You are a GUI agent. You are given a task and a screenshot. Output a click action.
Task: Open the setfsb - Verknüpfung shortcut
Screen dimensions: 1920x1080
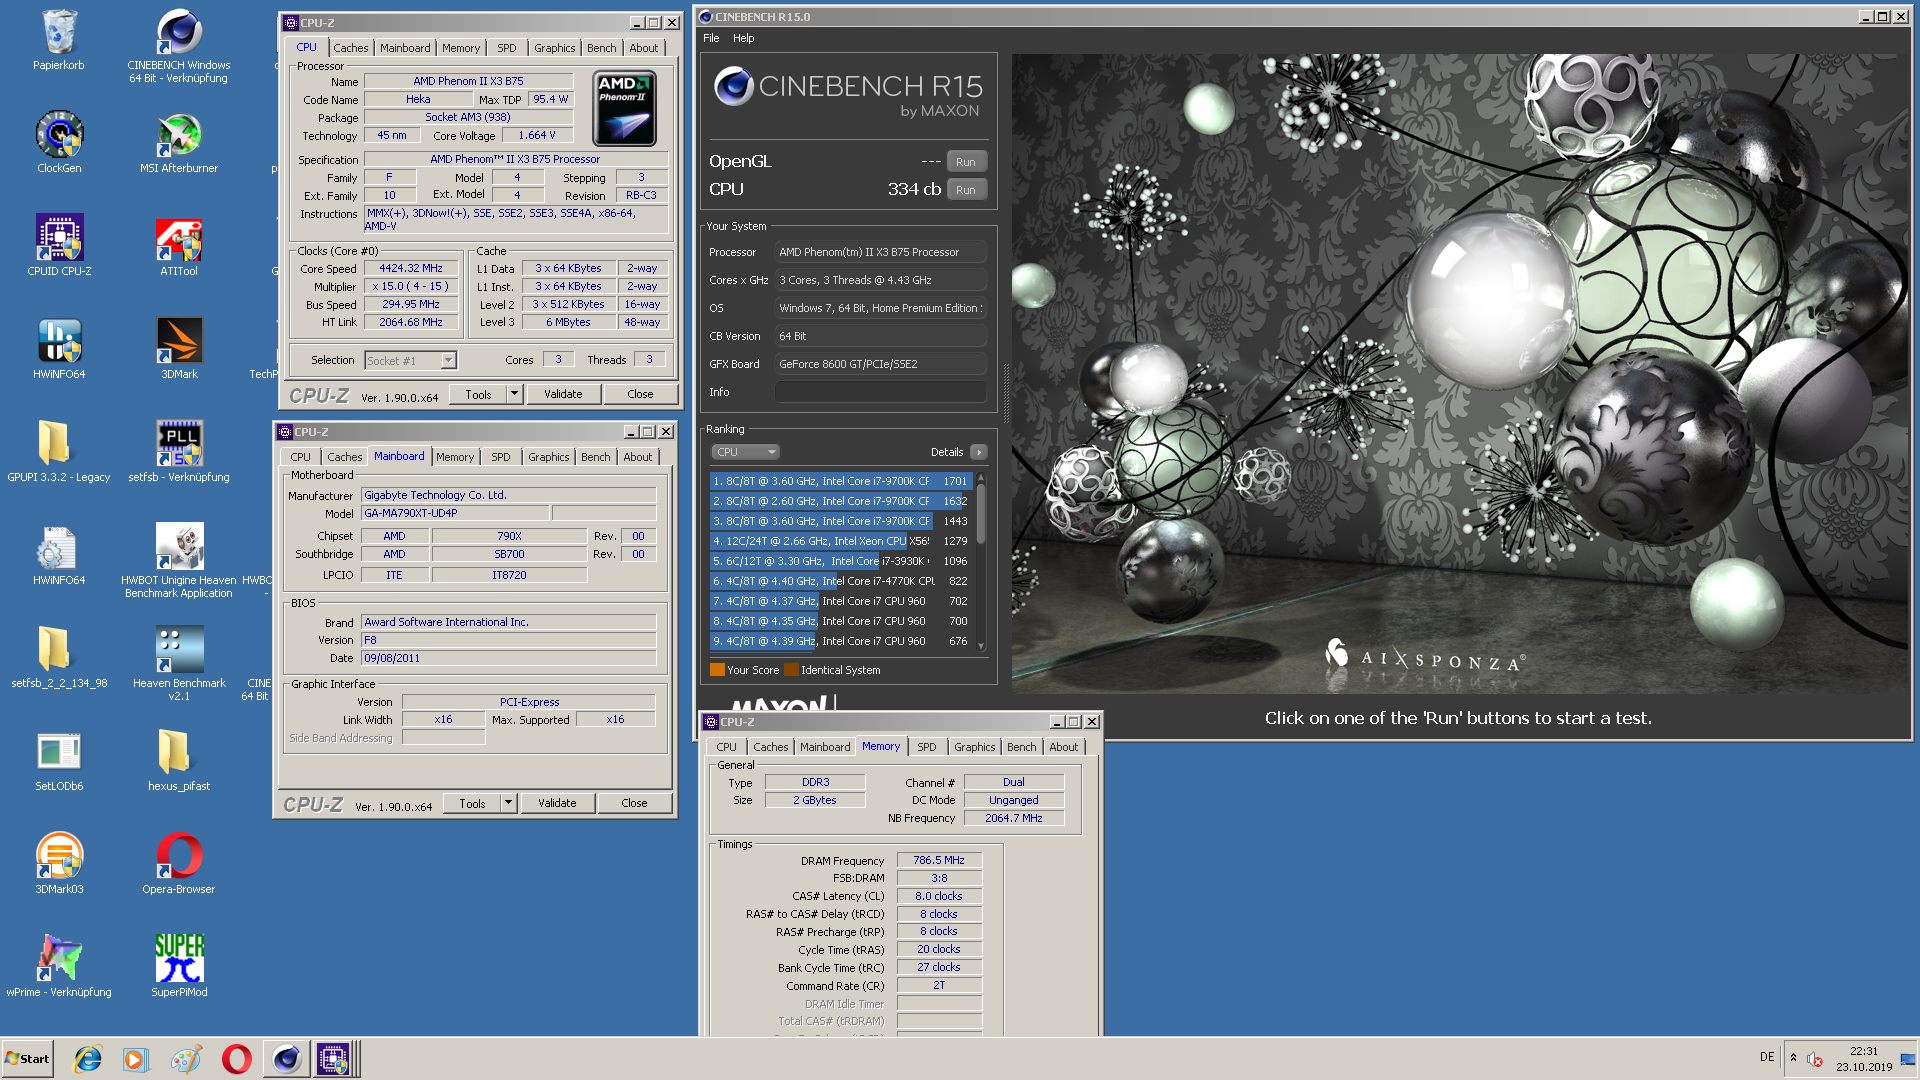coord(178,452)
